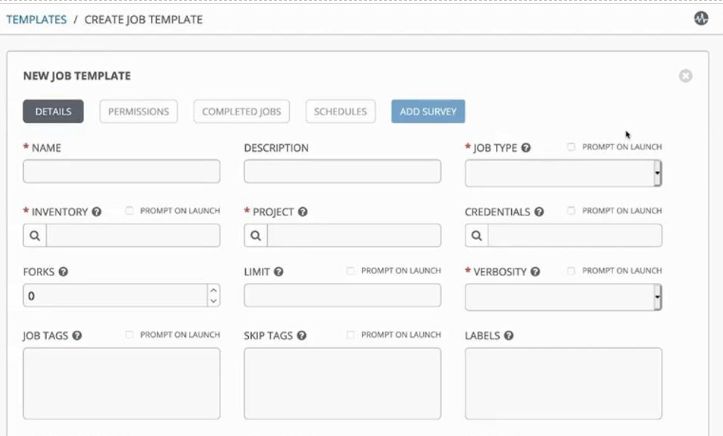Click the Labels help icon

click(509, 336)
